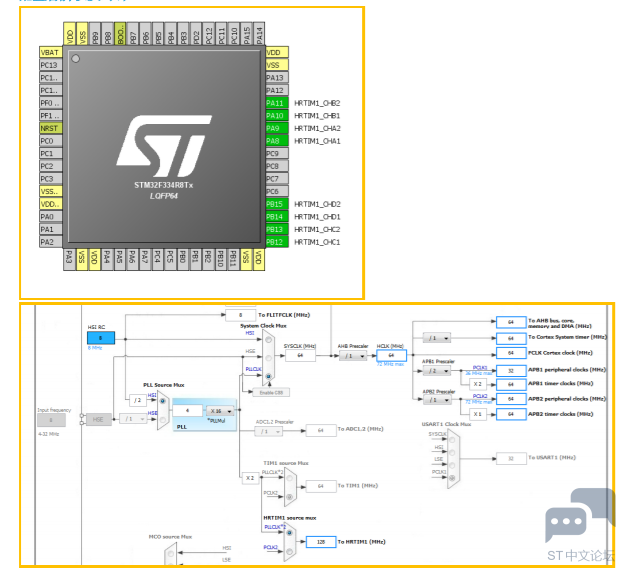Open the Cortex System timer divider dropdown

click(437, 338)
